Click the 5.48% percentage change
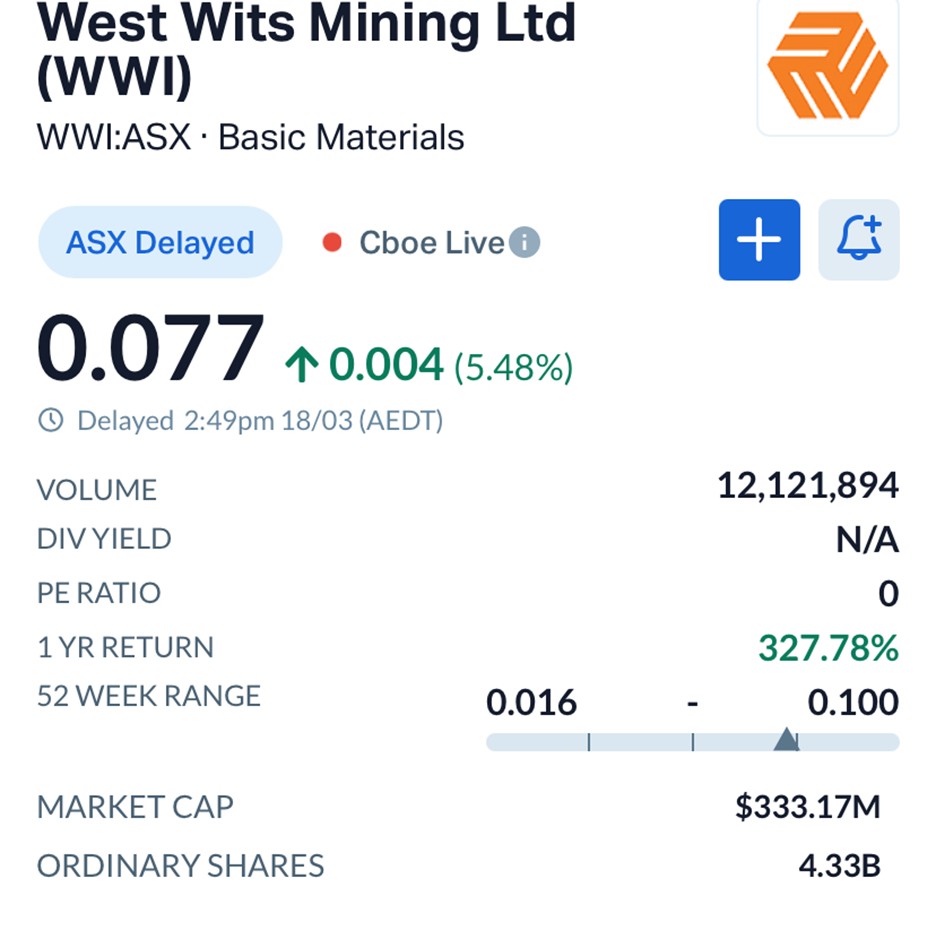This screenshot has height=930, width=936. (513, 368)
